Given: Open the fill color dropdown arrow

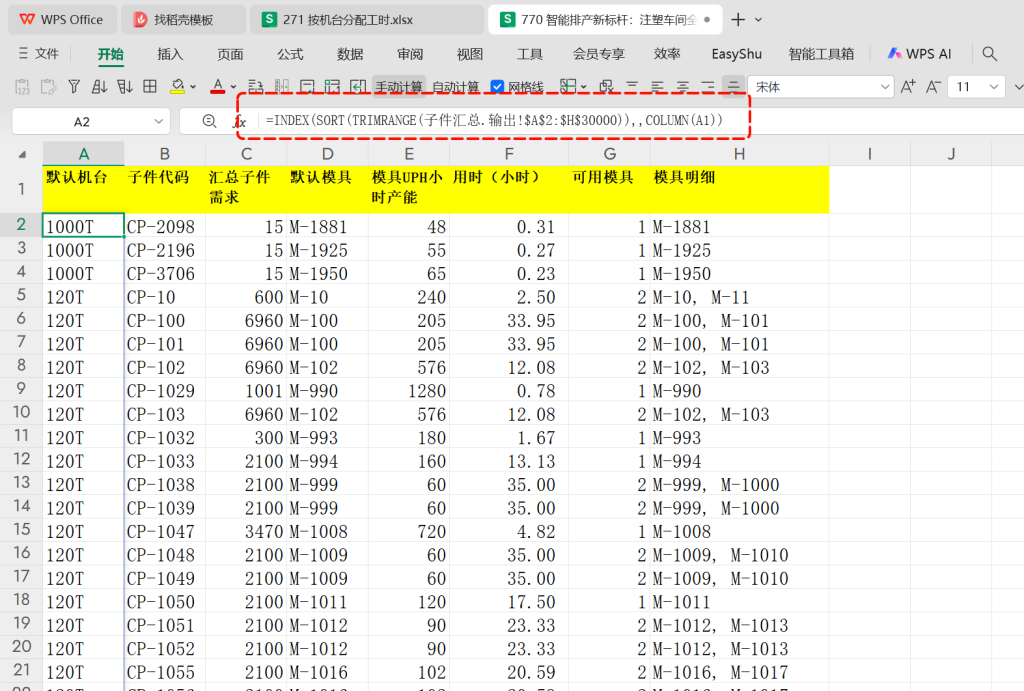Looking at the screenshot, I should click(x=193, y=87).
